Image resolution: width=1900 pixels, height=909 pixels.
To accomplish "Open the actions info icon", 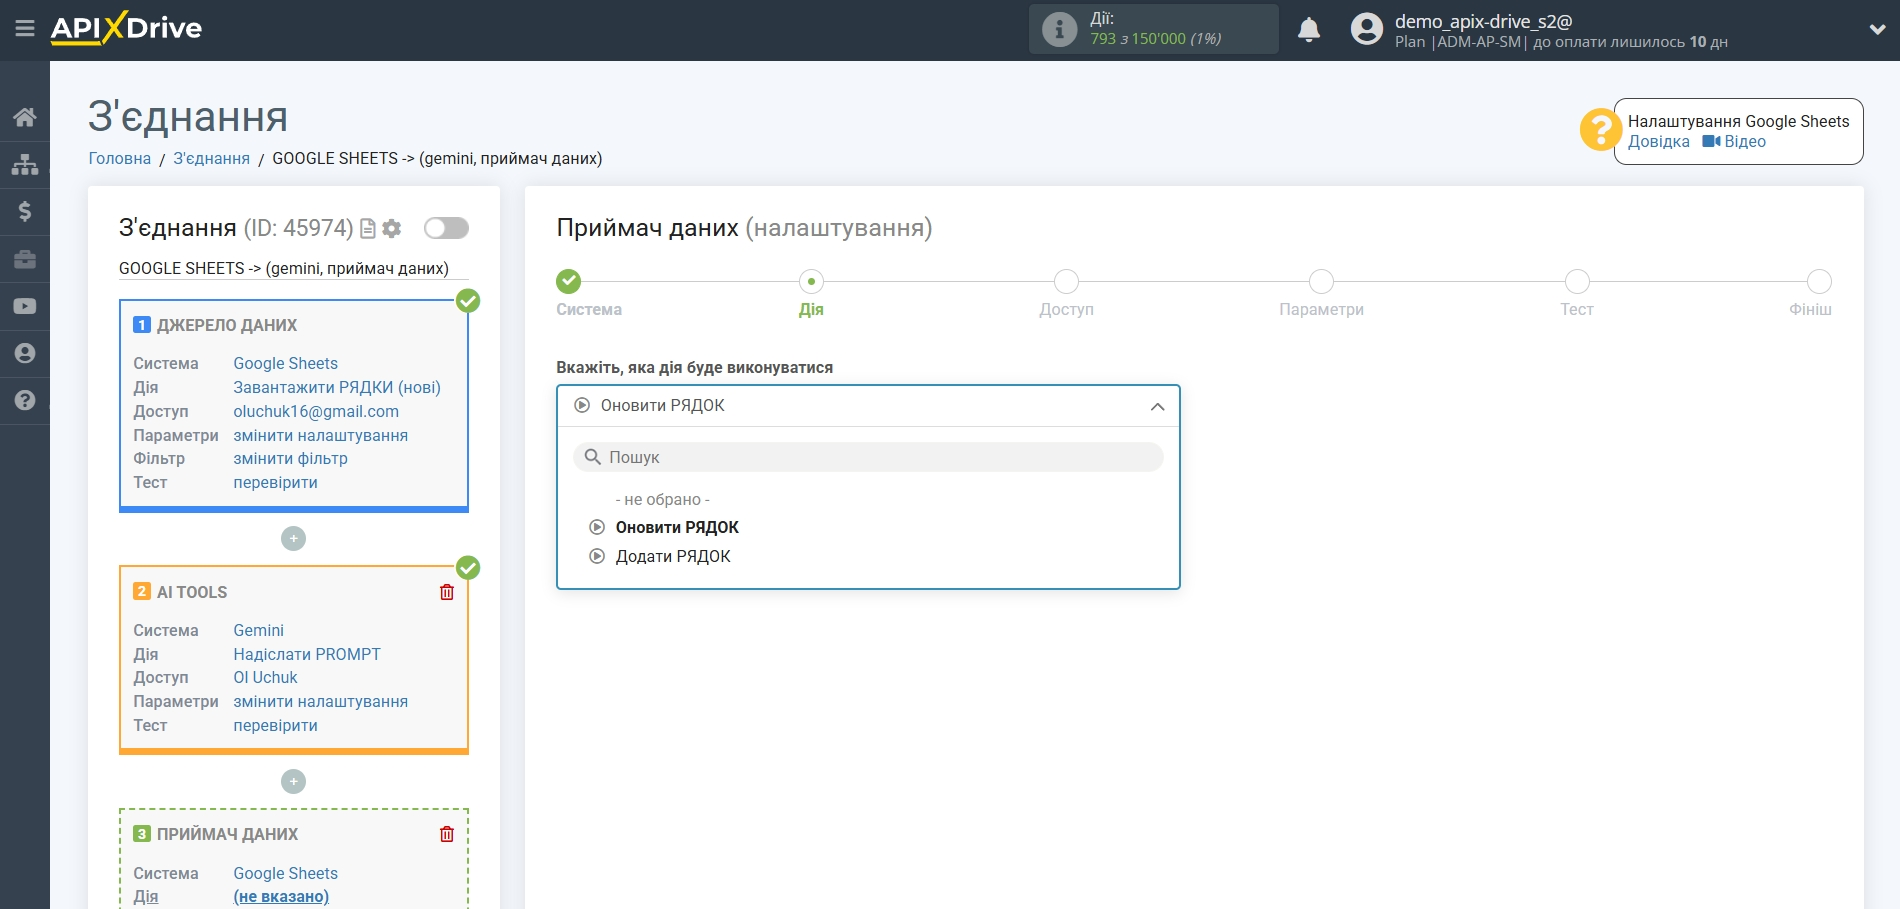I will tap(1059, 29).
